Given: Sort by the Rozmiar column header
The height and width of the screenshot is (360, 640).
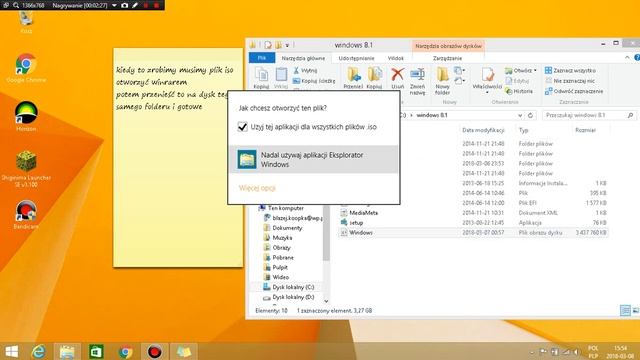Looking at the screenshot, I should (x=585, y=130).
